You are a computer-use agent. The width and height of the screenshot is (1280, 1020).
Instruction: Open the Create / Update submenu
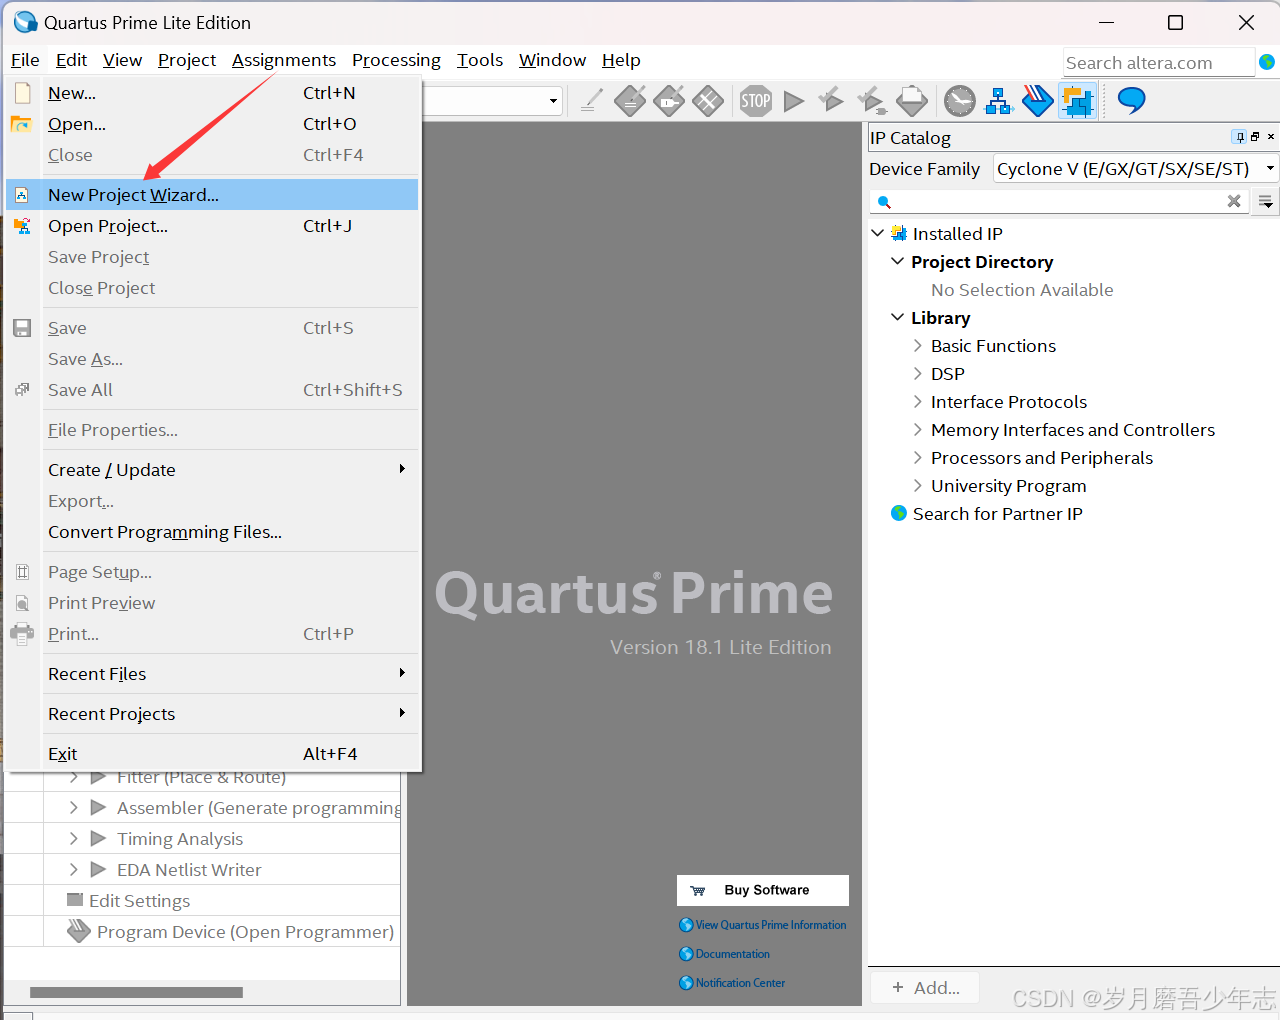coord(212,469)
